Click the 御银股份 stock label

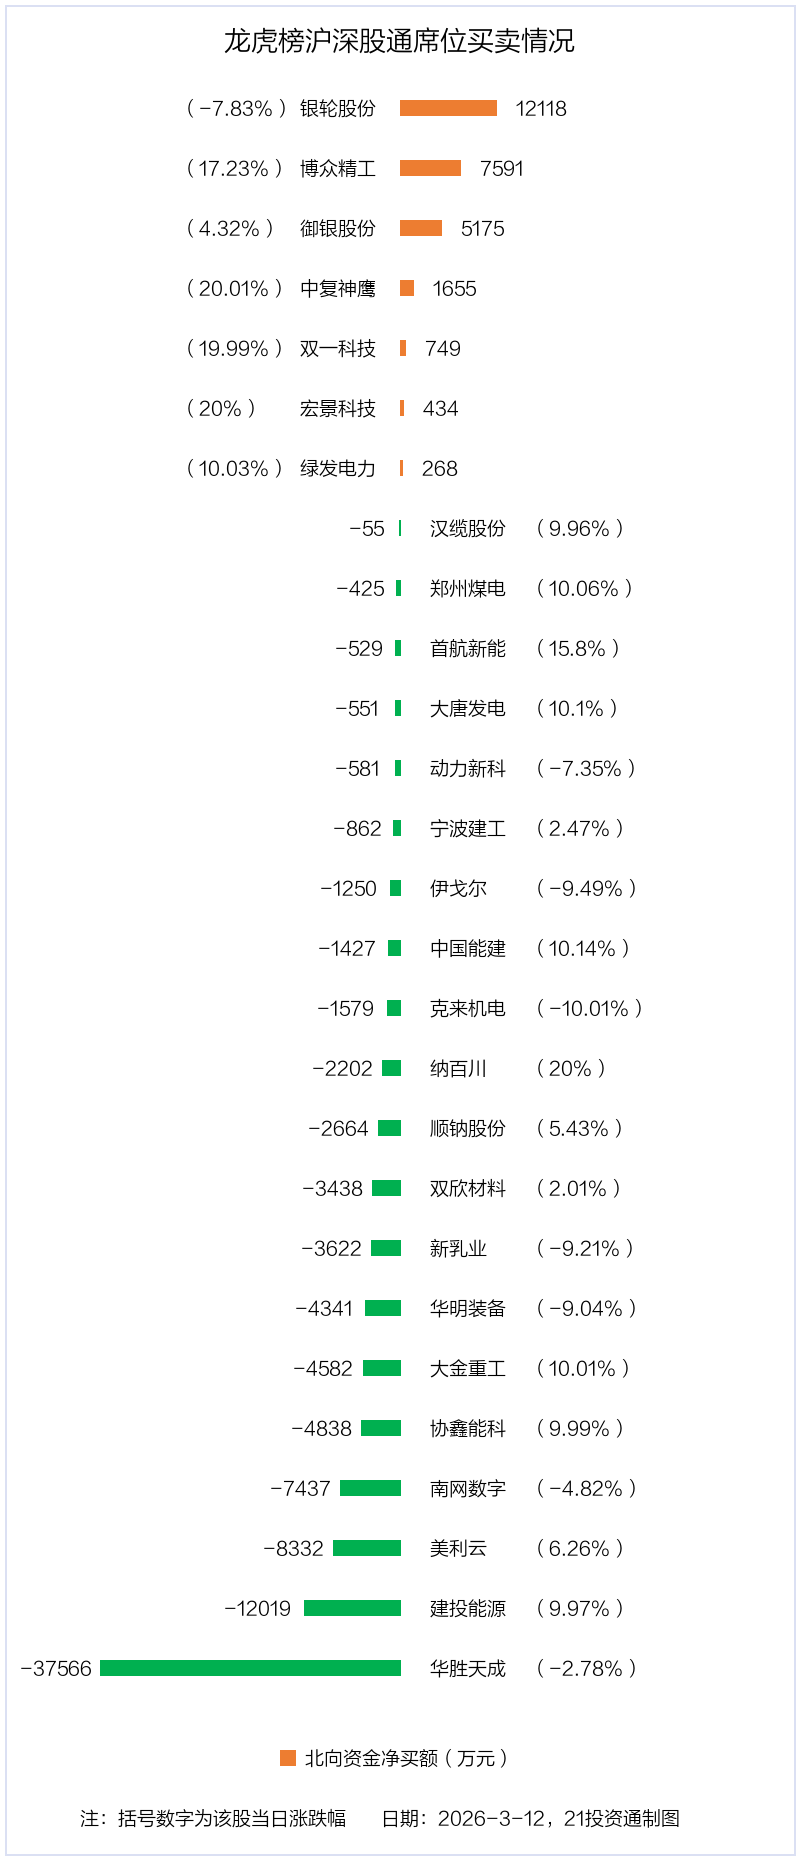338,228
